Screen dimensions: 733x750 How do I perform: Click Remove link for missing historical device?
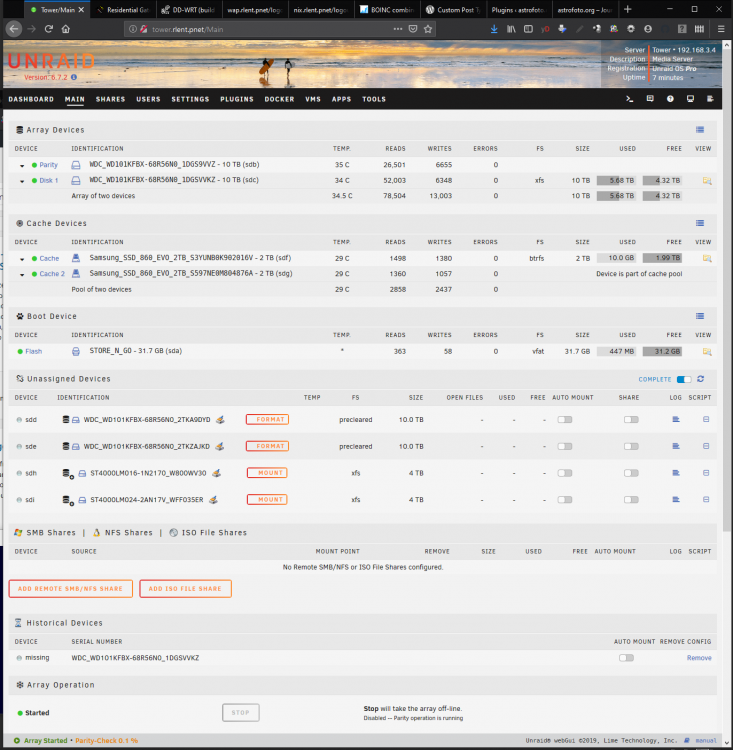pos(699,658)
